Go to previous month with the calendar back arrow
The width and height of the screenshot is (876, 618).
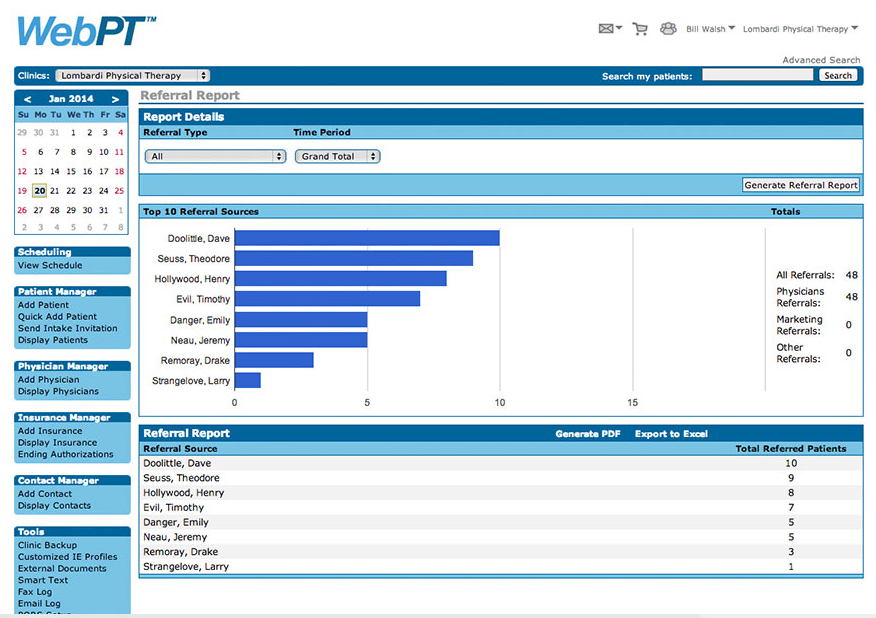[25, 99]
